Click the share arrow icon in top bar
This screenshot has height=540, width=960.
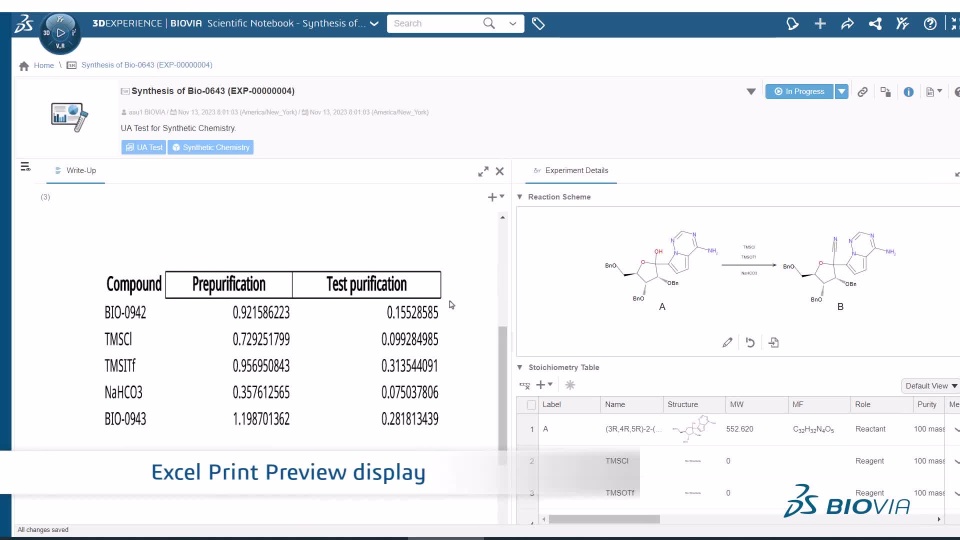tap(847, 24)
